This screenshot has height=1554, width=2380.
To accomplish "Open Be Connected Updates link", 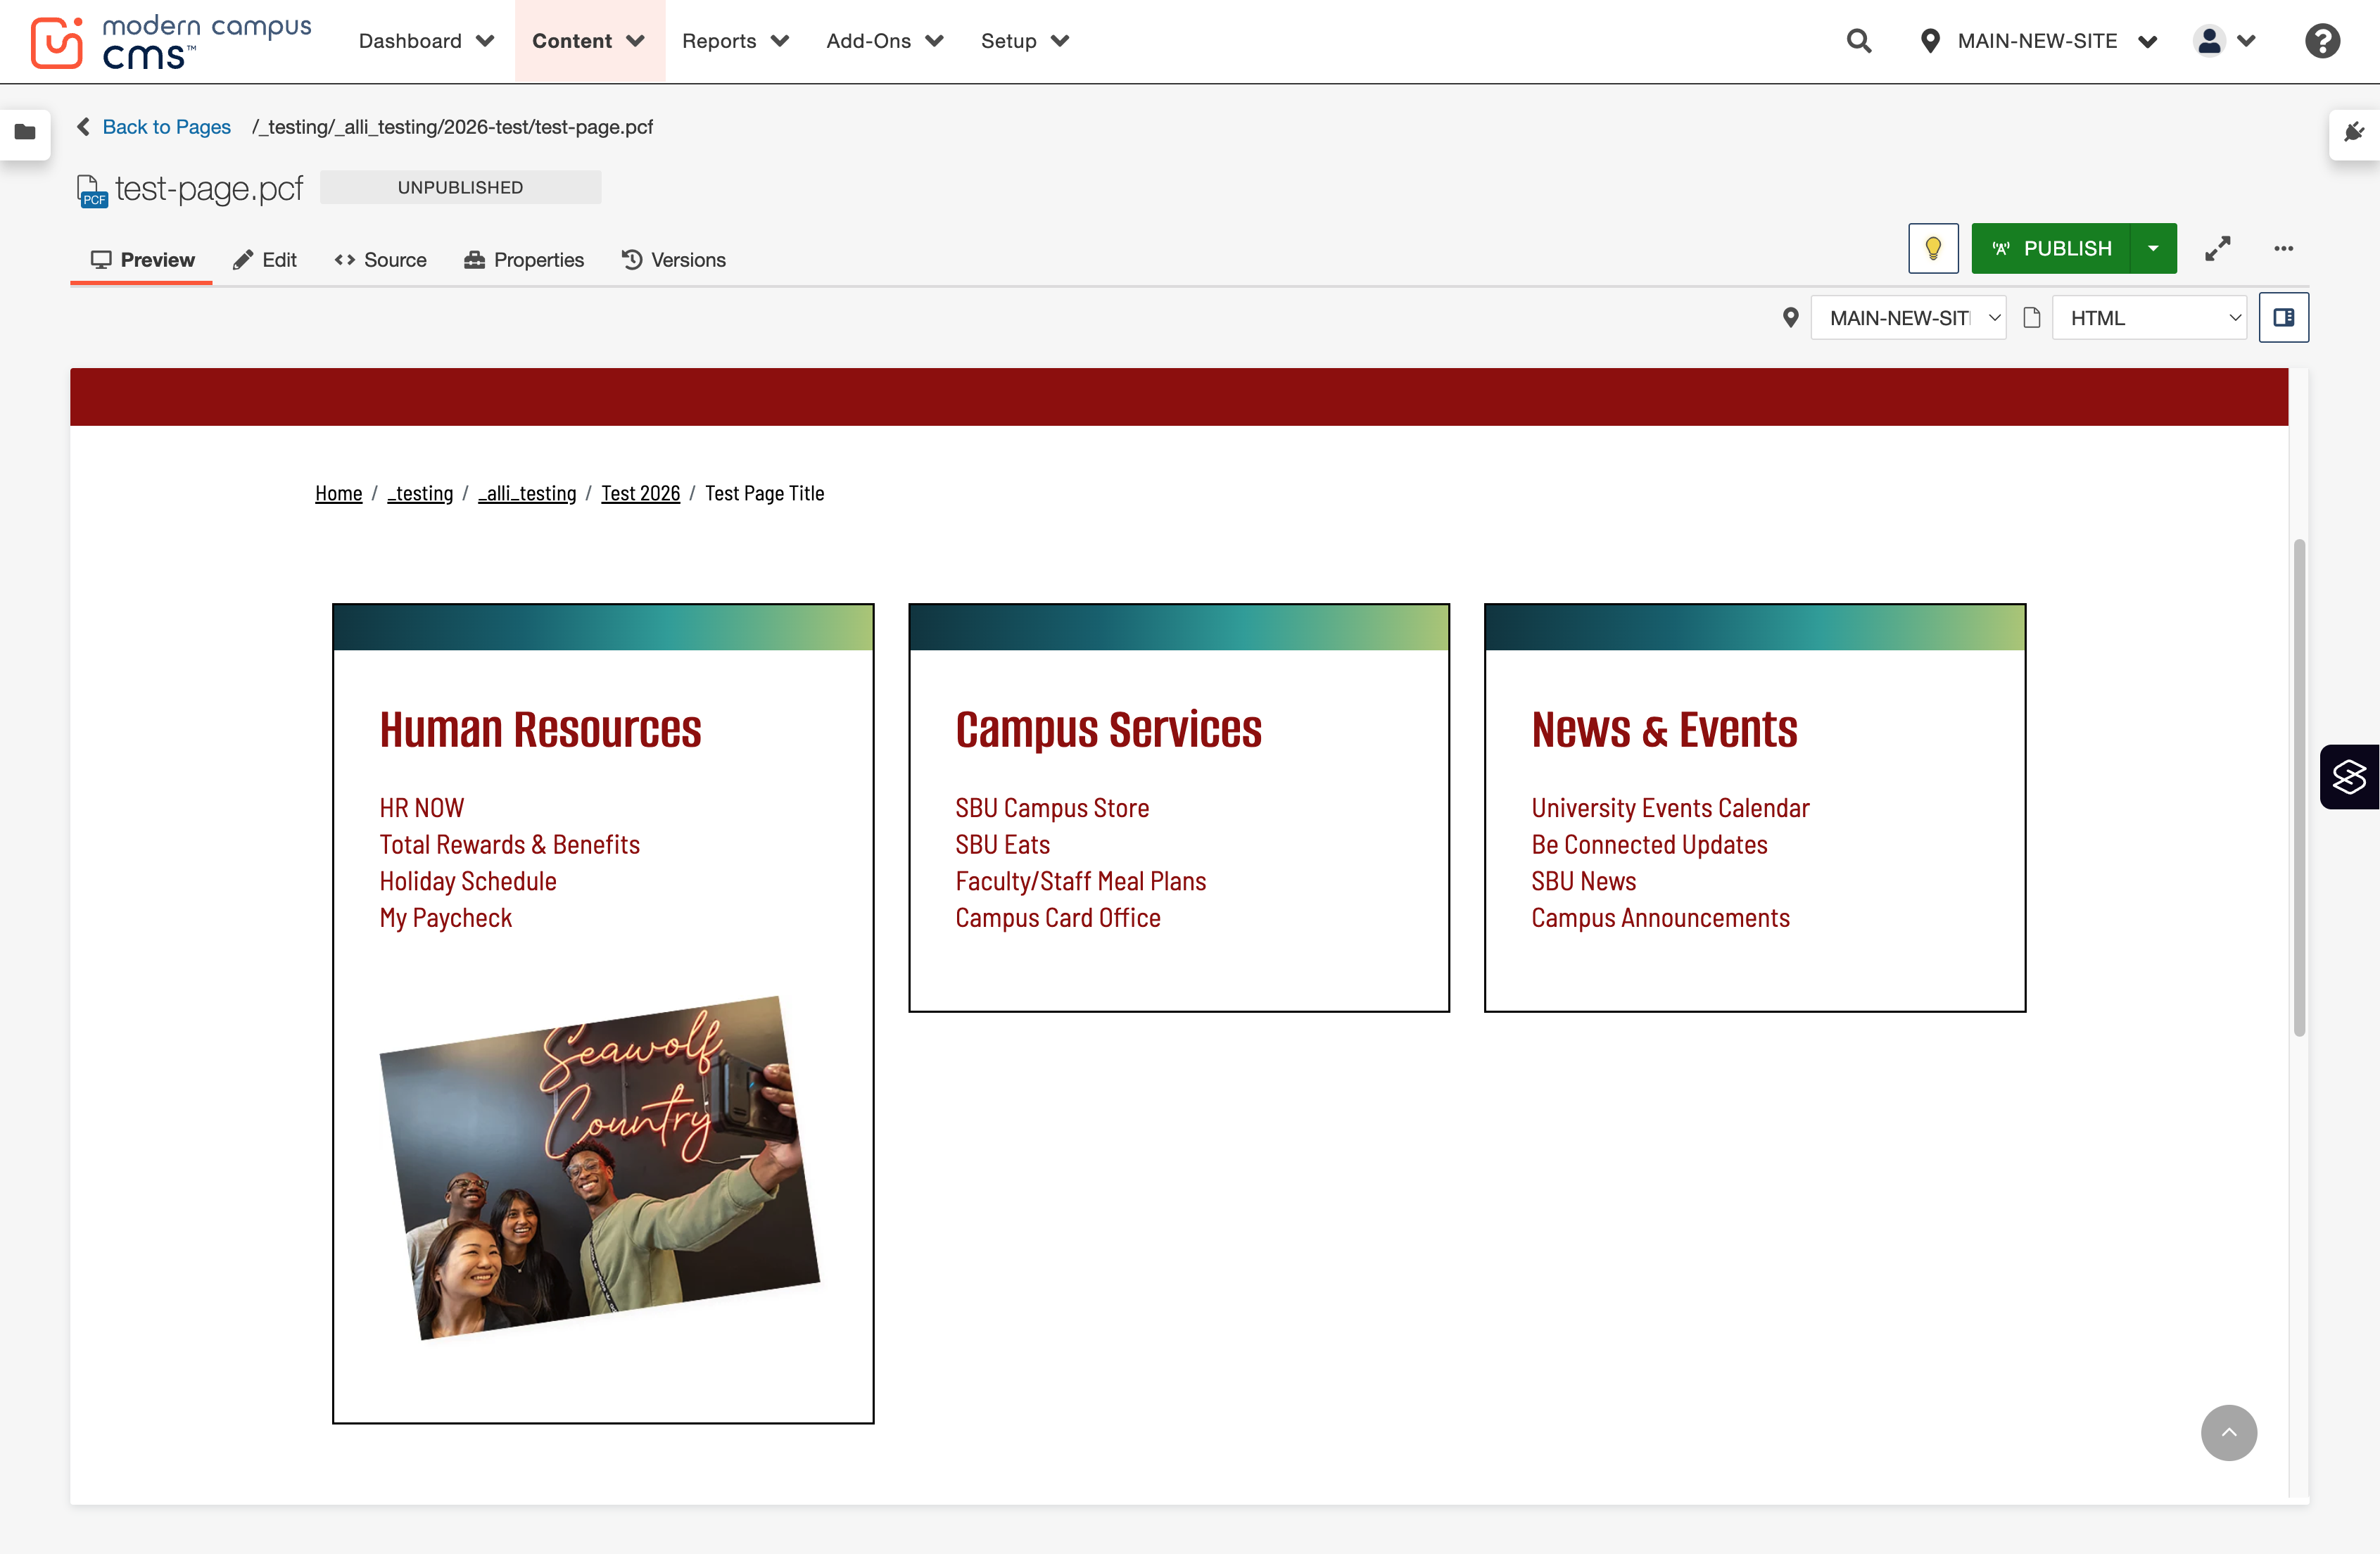I will click(1649, 845).
